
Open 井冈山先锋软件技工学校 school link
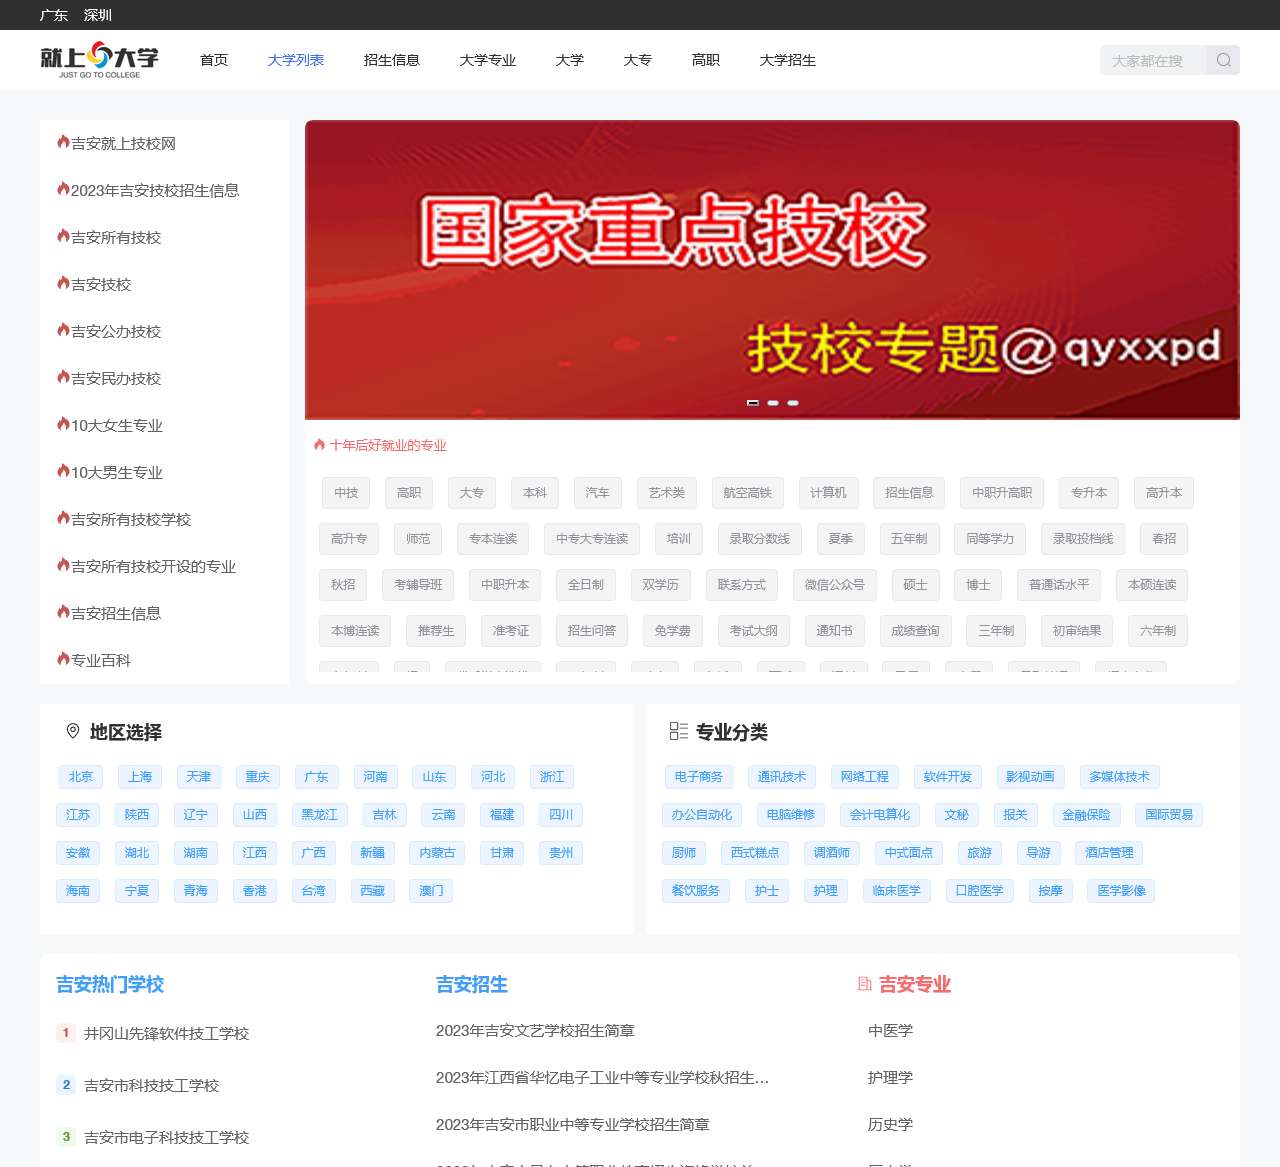click(x=166, y=1033)
